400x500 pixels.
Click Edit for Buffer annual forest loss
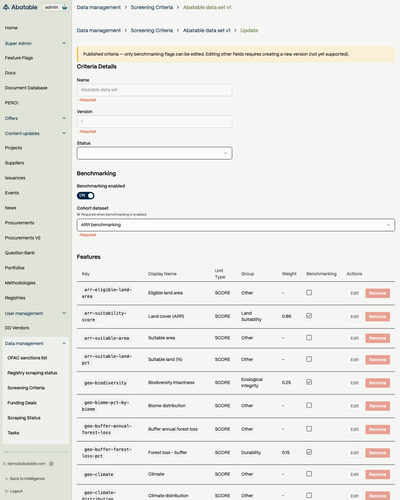[354, 430]
